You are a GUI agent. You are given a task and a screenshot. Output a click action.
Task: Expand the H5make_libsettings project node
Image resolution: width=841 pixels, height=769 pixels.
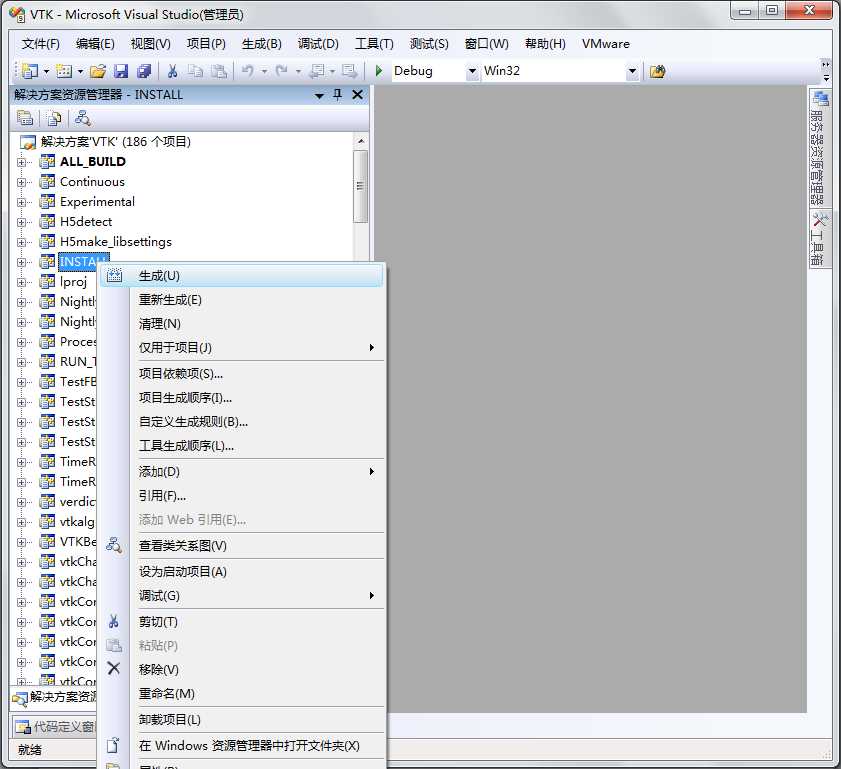point(21,242)
